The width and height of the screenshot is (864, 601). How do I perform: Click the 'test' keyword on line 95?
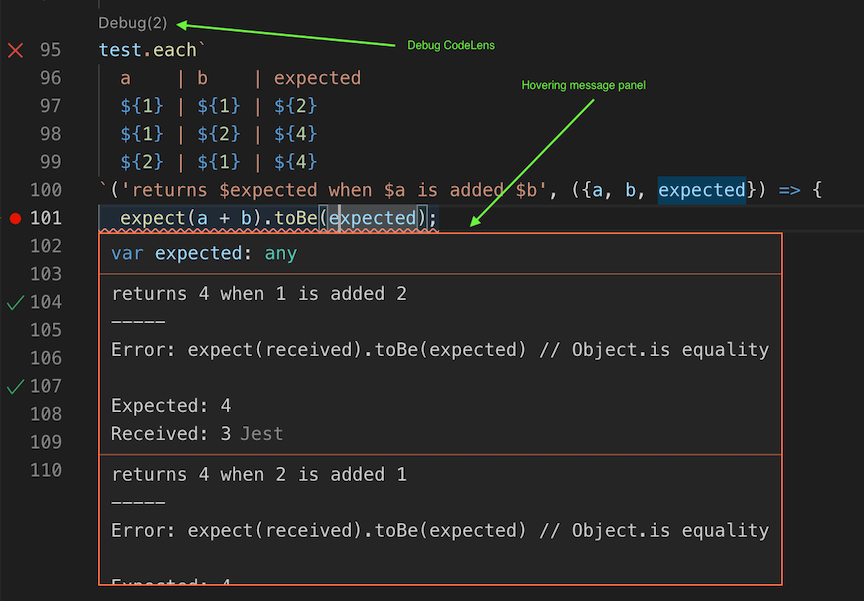coord(120,50)
